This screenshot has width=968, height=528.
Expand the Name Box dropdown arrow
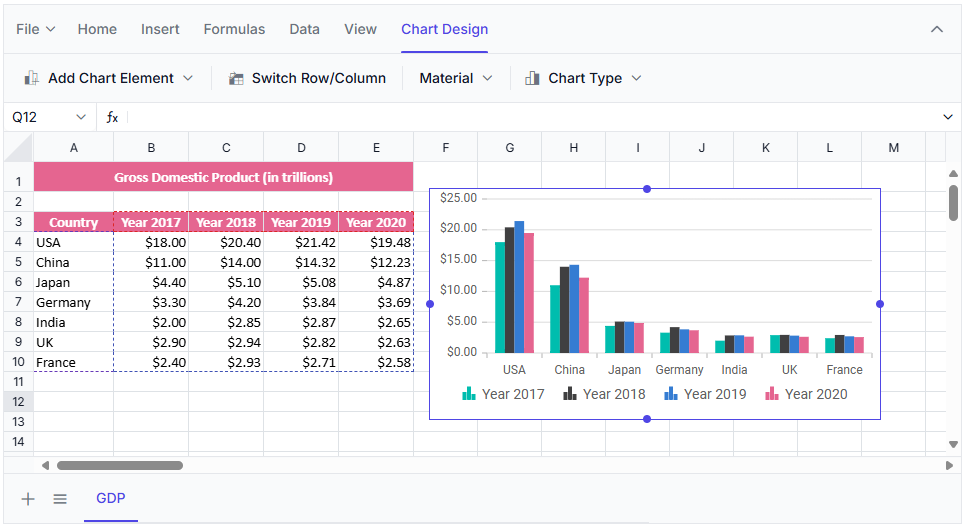(x=81, y=117)
